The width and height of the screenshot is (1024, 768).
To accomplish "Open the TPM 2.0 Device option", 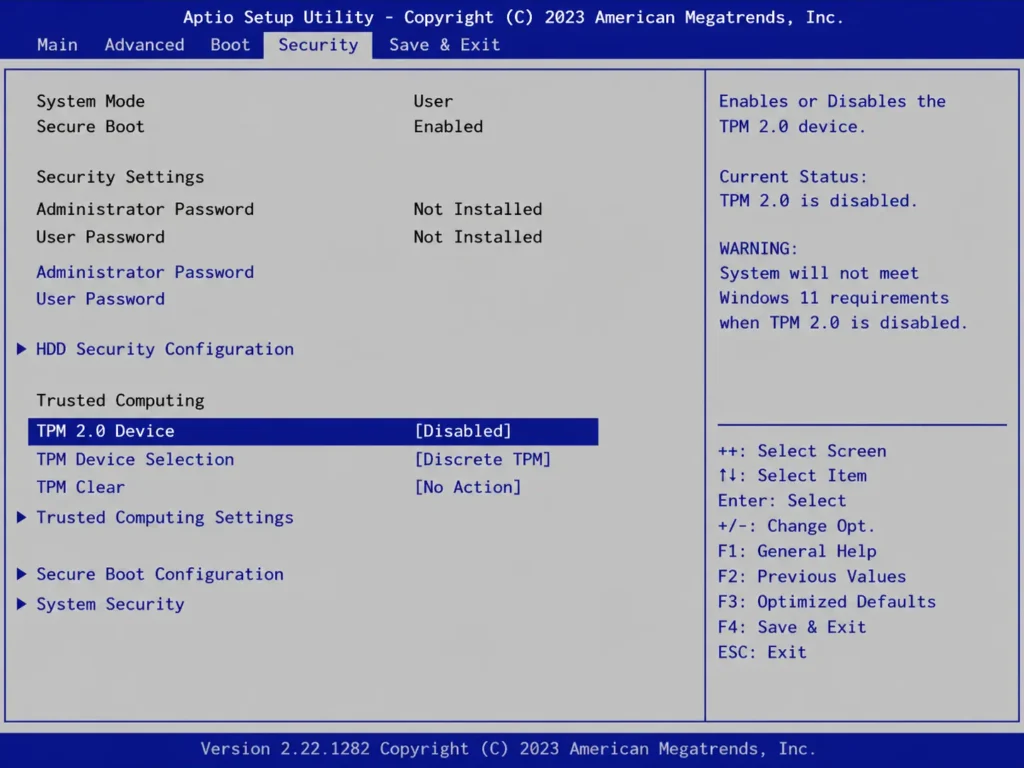I will (x=106, y=430).
